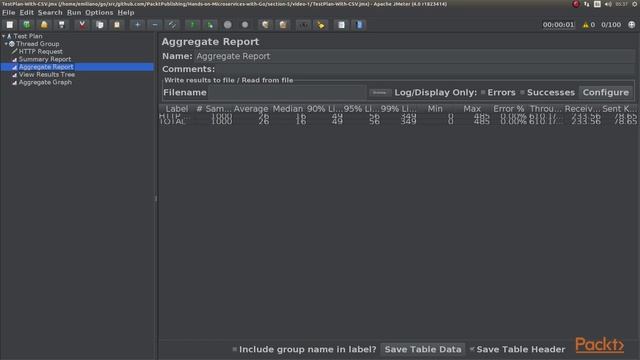Select Aggregate Graph in the tree
The height and width of the screenshot is (360, 640).
pos(45,82)
